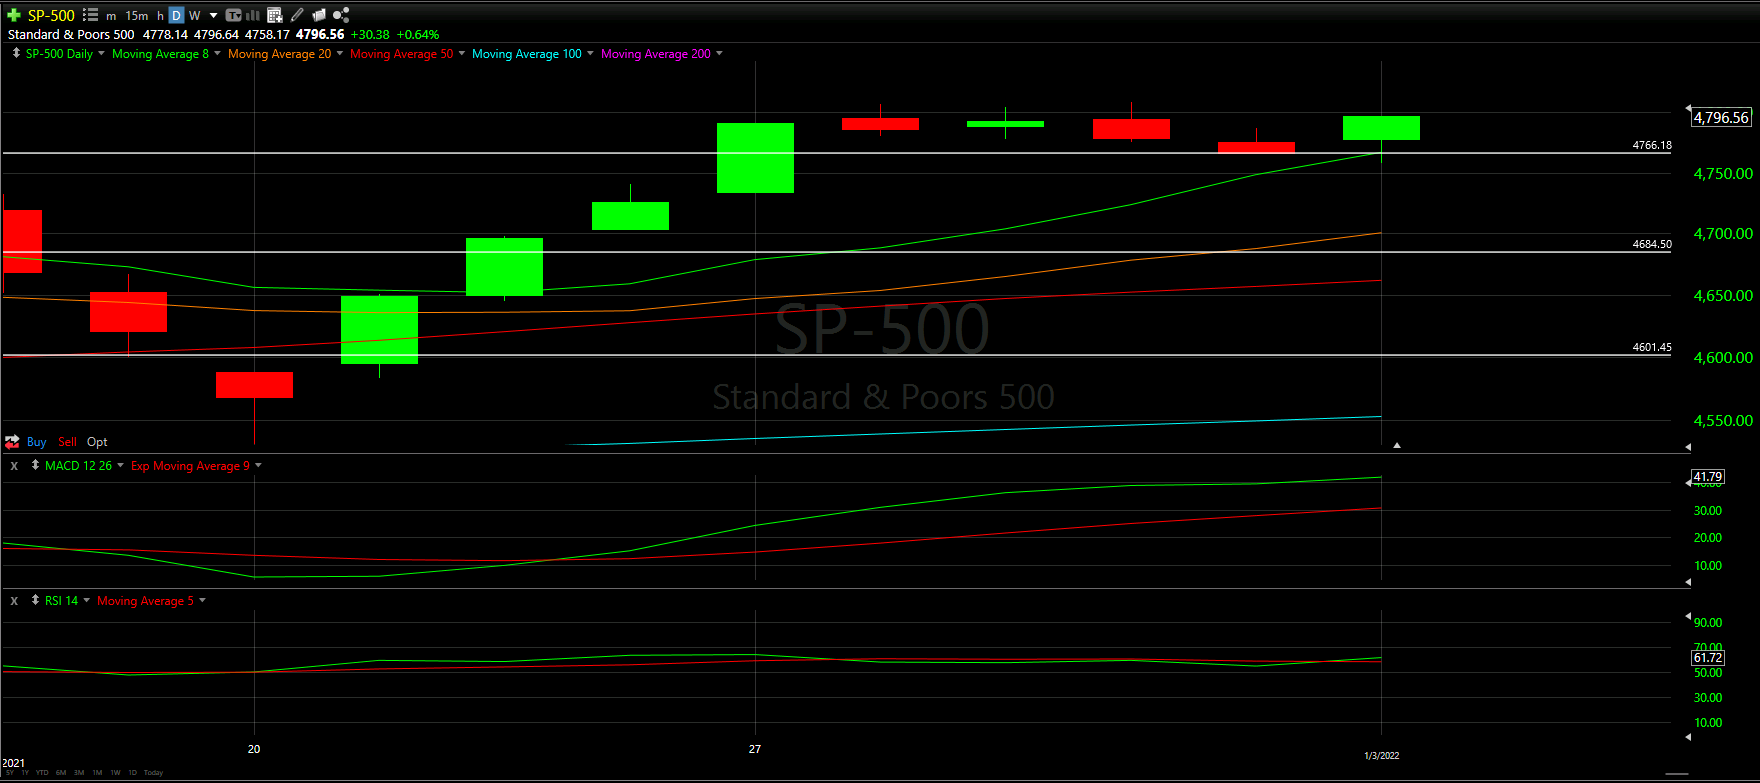Viewport: 1760px width, 783px height.
Task: Close the RSI indicator pane
Action: (x=14, y=601)
